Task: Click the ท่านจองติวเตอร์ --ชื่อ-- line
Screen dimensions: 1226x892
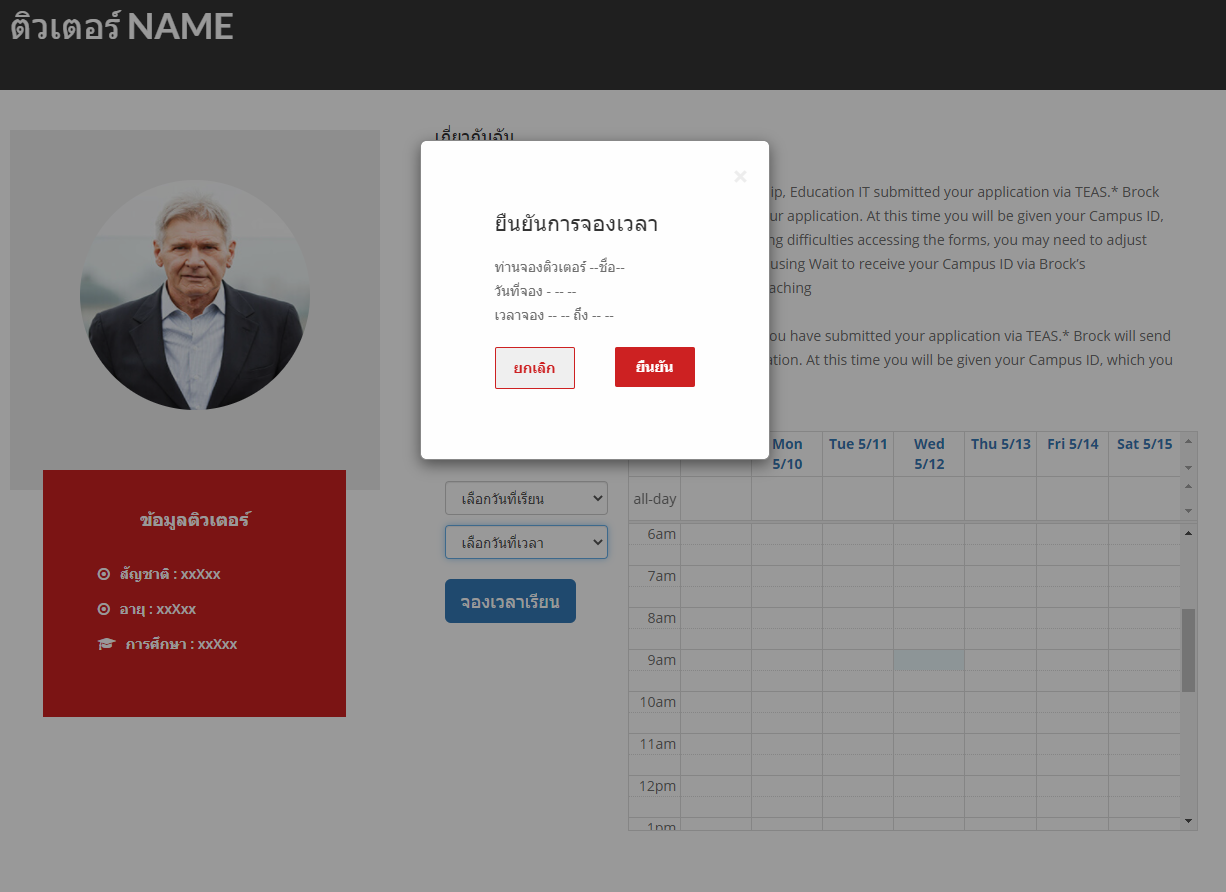Action: tap(559, 267)
